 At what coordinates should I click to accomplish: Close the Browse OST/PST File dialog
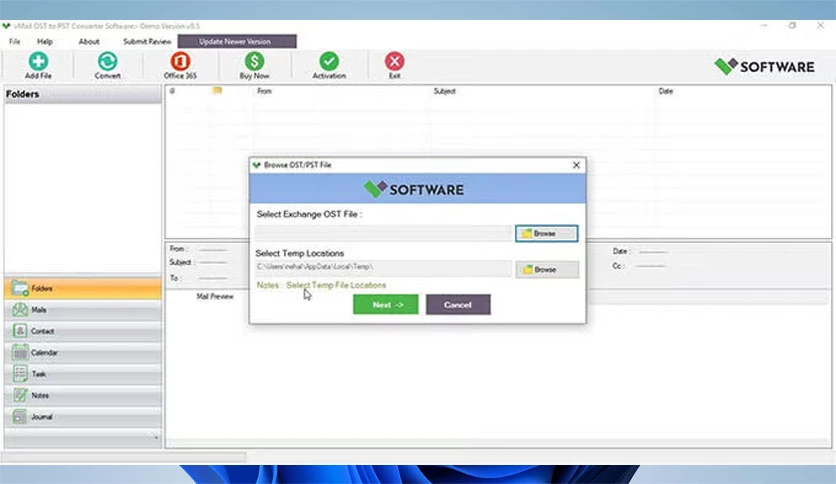coord(576,165)
